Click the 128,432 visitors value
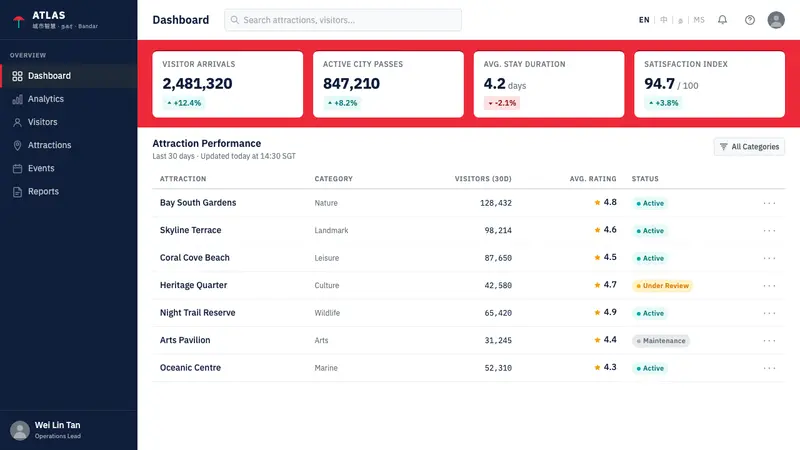Screen dimensions: 800x450 [x=495, y=203]
